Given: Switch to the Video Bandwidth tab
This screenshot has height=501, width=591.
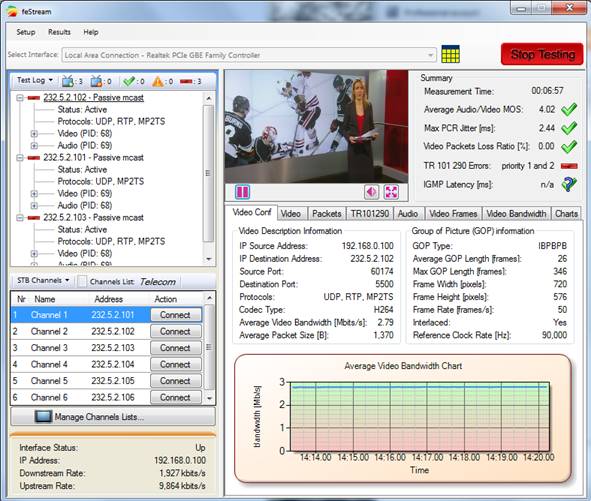Looking at the screenshot, I should (516, 214).
